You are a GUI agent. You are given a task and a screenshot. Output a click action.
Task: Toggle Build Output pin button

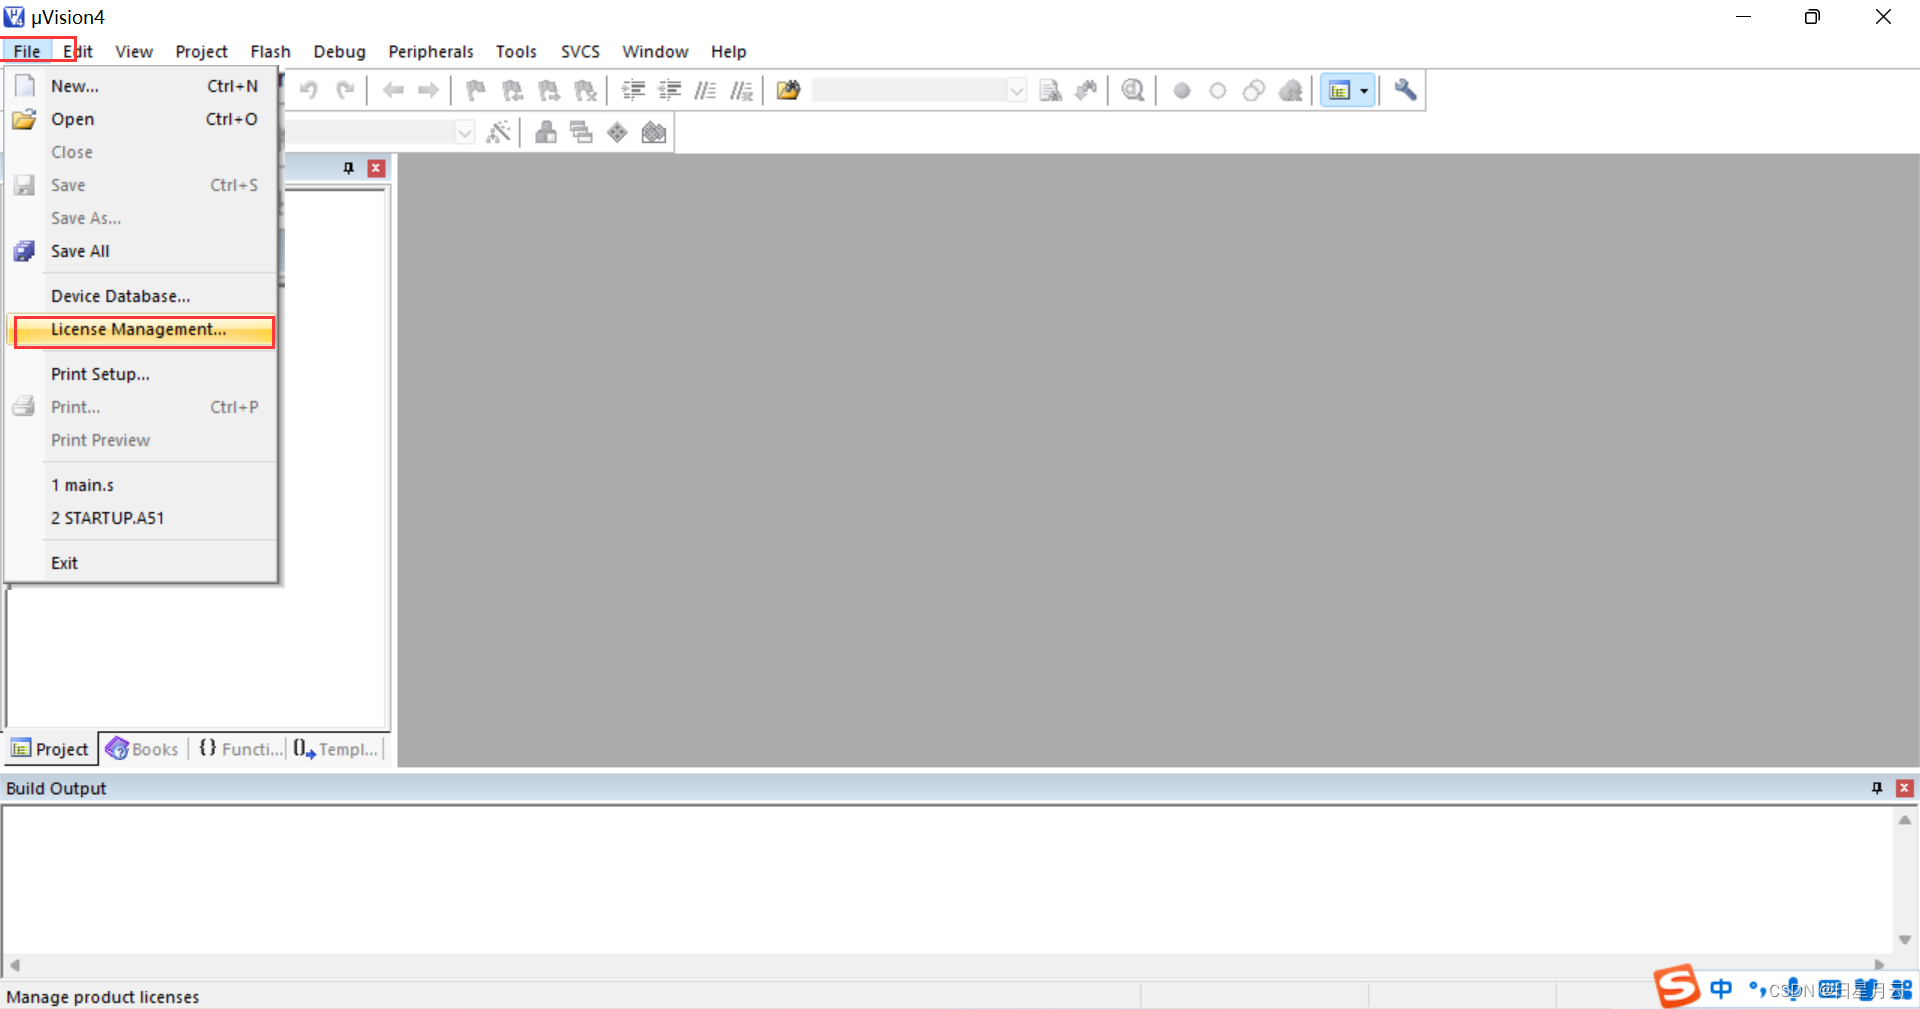click(1877, 788)
